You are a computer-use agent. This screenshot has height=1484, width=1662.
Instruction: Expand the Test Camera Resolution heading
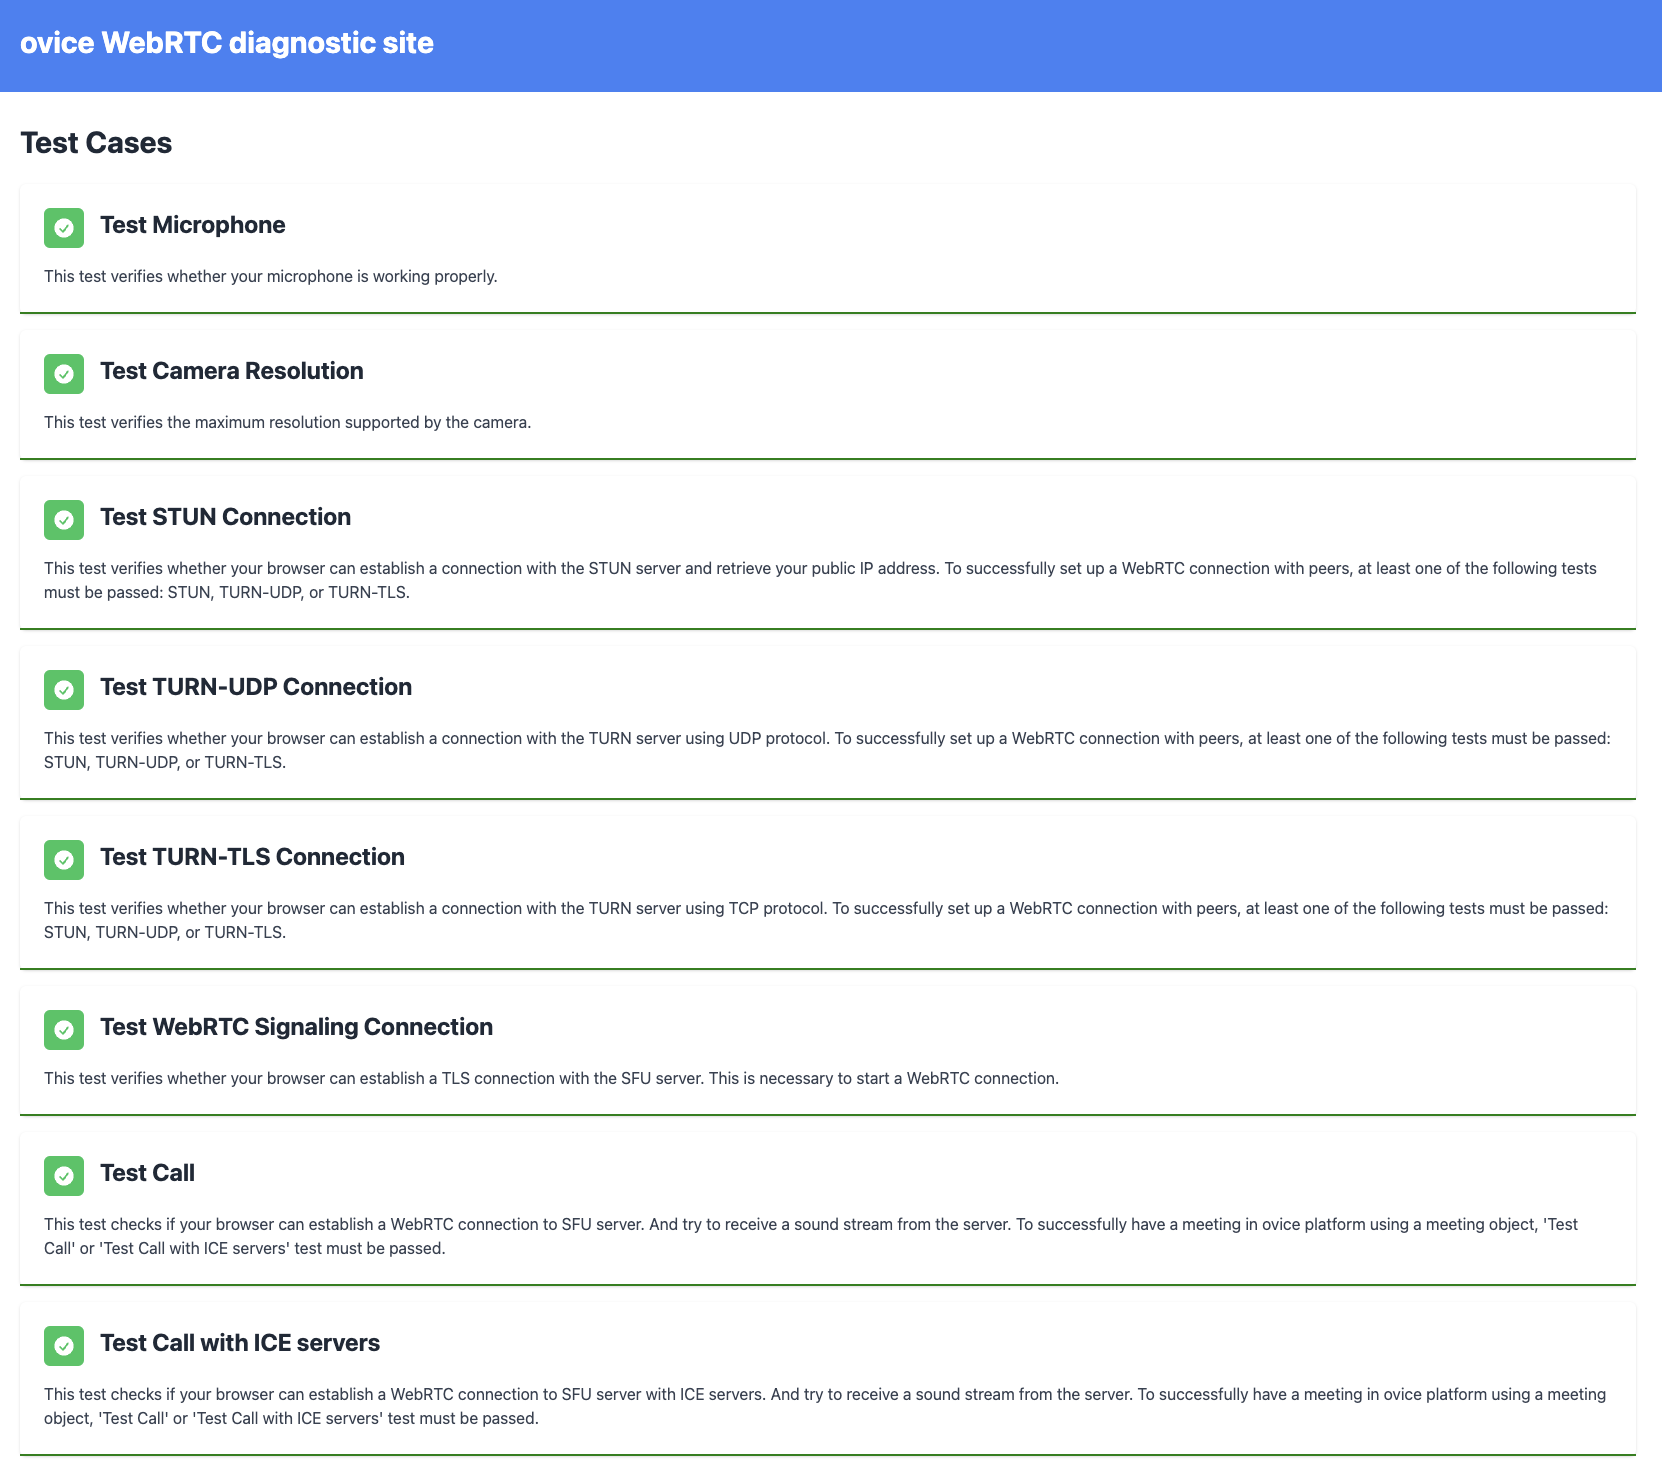click(x=232, y=371)
